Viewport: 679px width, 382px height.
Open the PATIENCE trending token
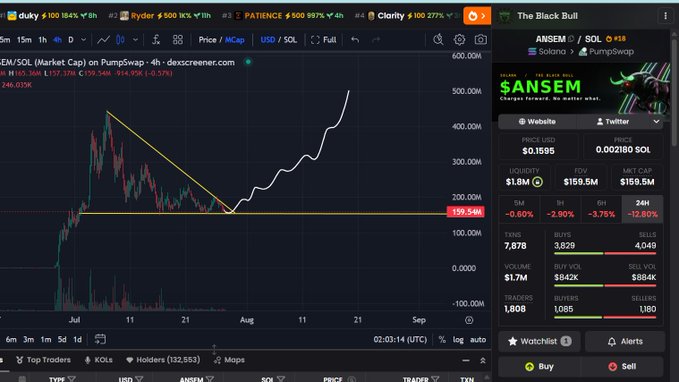pos(283,16)
